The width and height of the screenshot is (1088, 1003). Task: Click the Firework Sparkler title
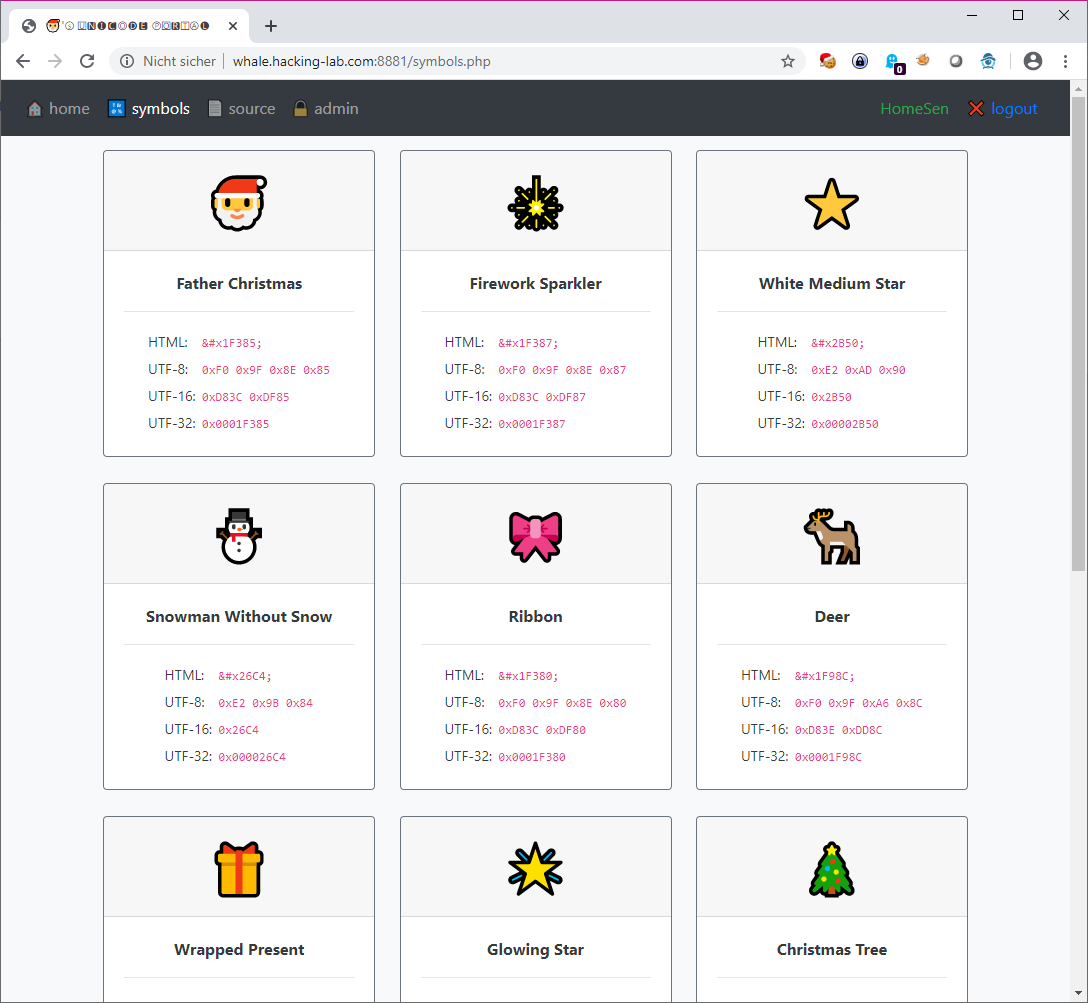535,284
